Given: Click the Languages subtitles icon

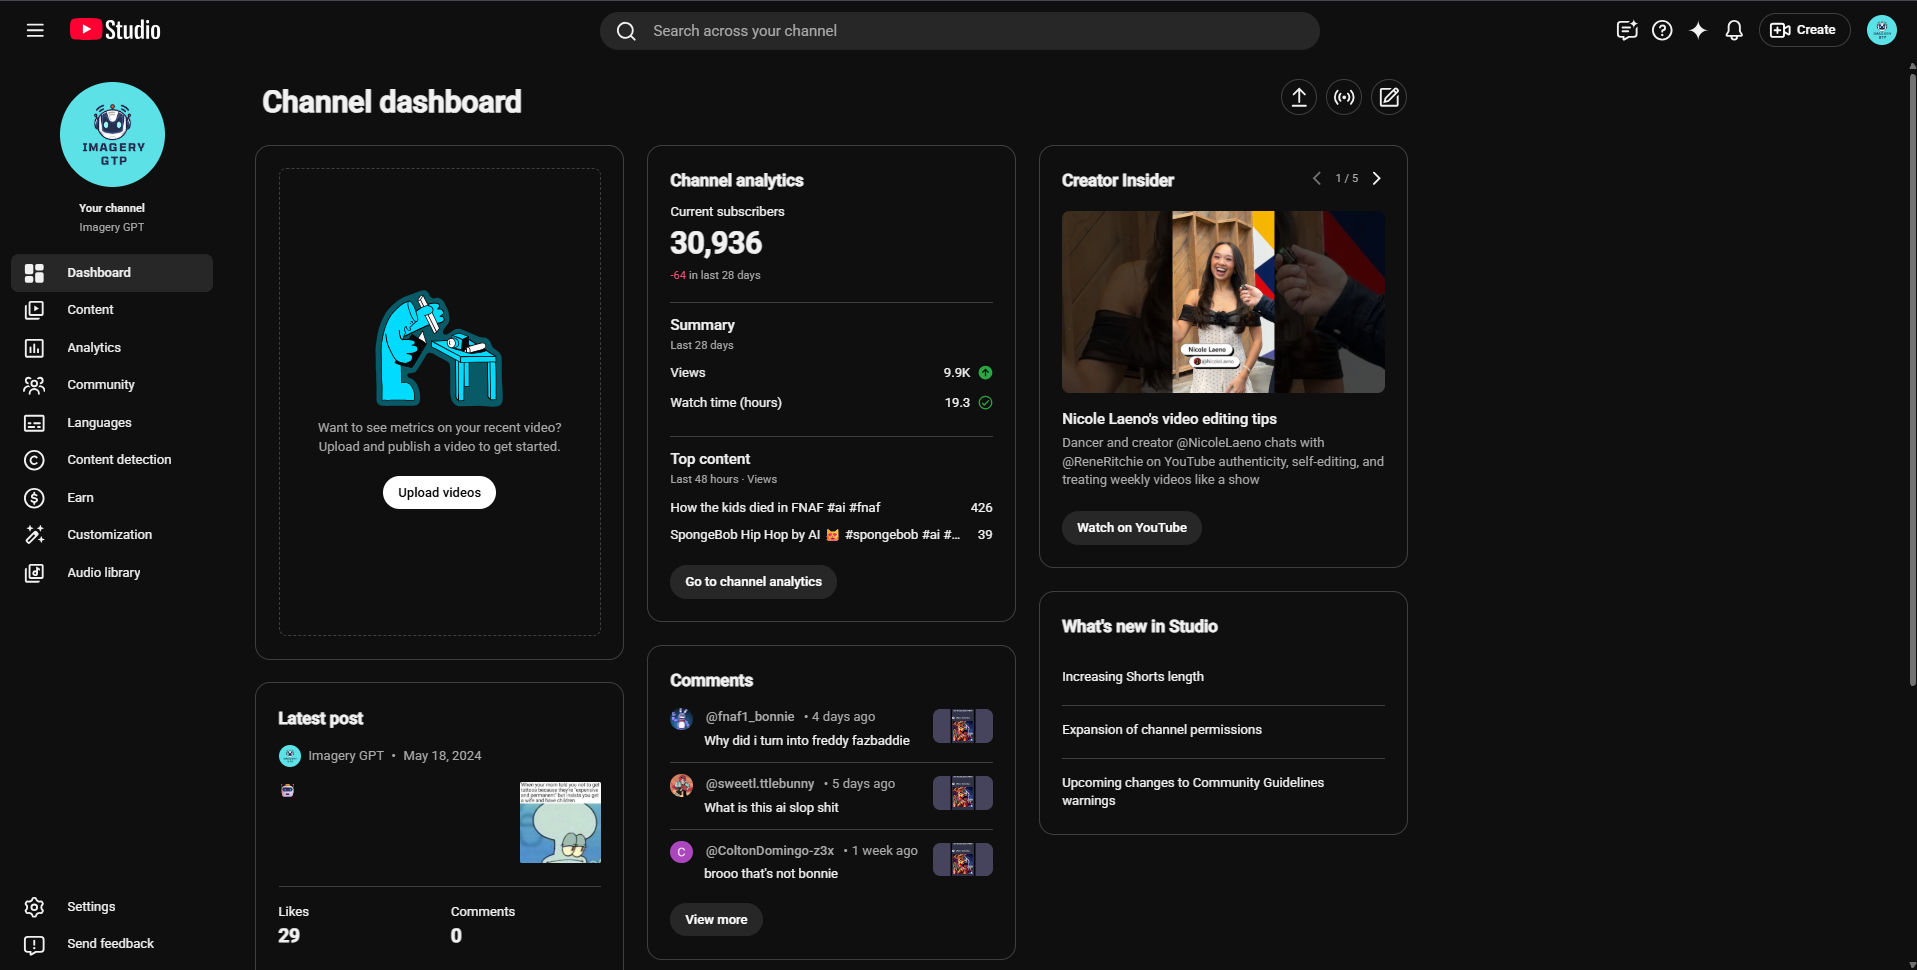Looking at the screenshot, I should pos(34,423).
